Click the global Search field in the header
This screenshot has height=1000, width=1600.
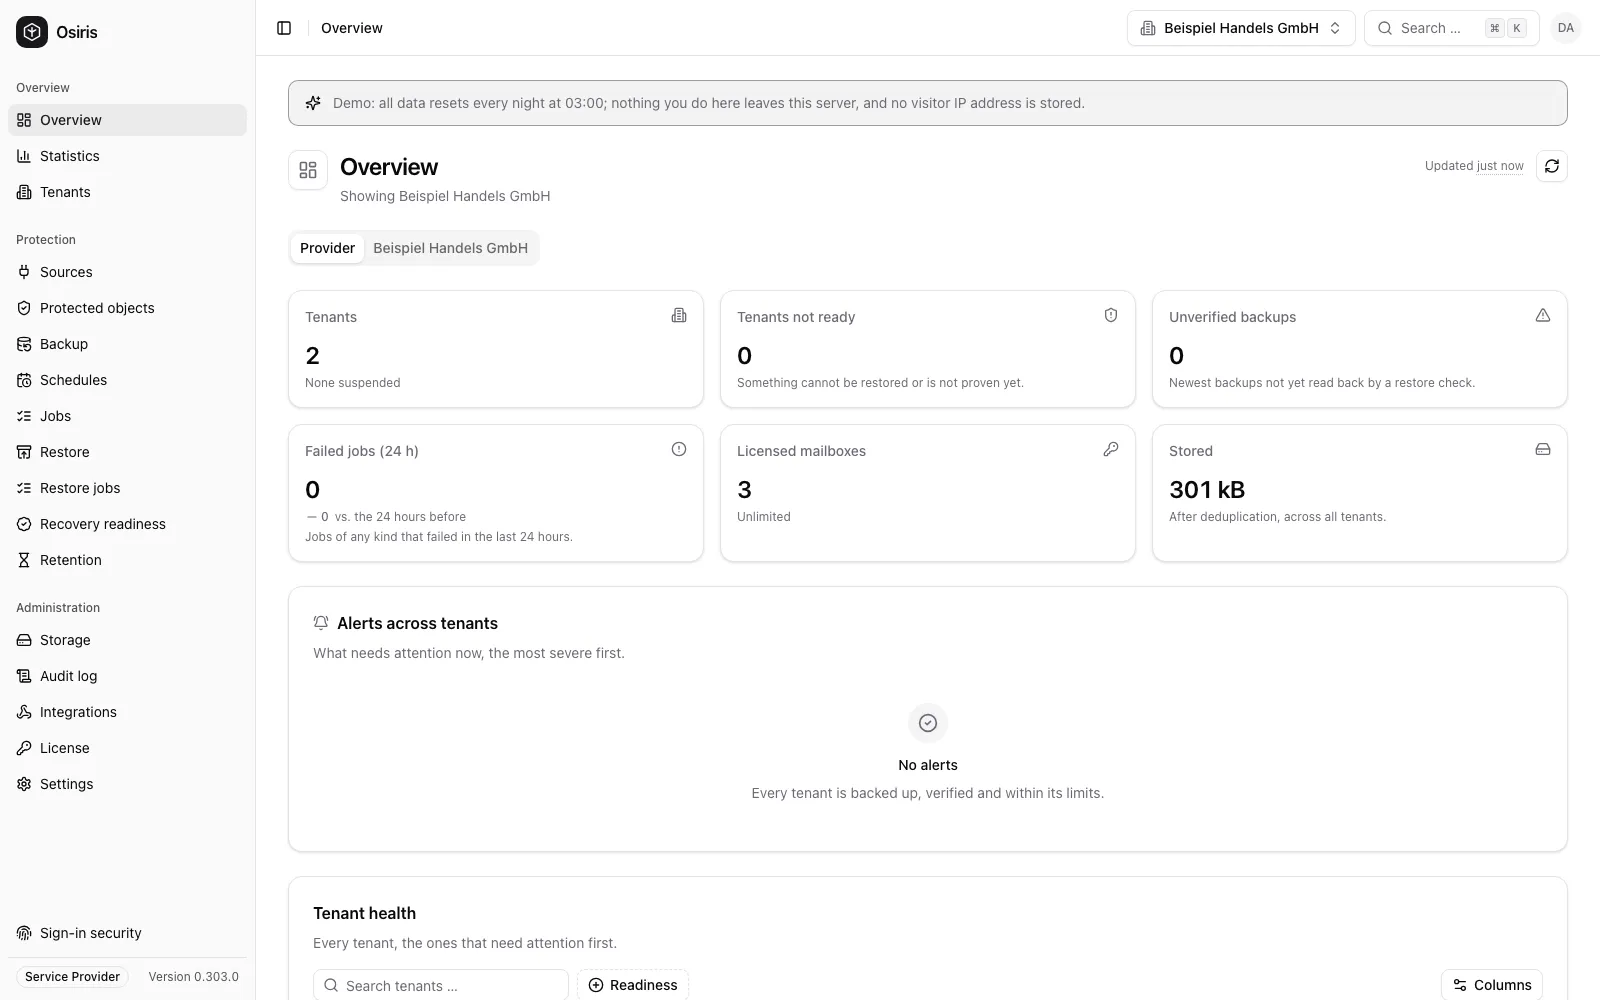(x=1451, y=28)
